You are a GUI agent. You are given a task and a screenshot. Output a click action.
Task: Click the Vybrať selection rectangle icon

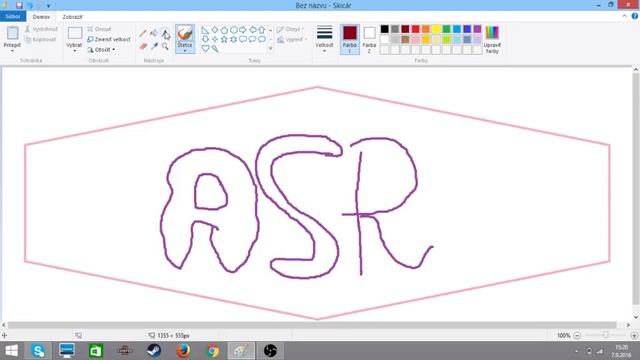coord(75,33)
